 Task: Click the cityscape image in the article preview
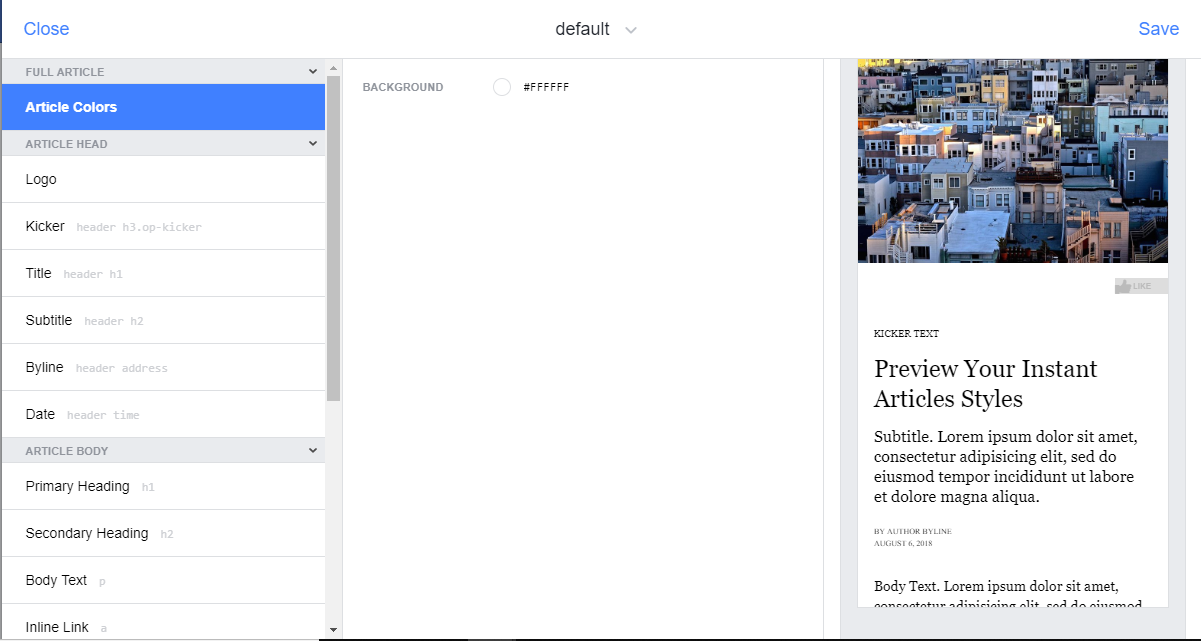pos(1012,160)
